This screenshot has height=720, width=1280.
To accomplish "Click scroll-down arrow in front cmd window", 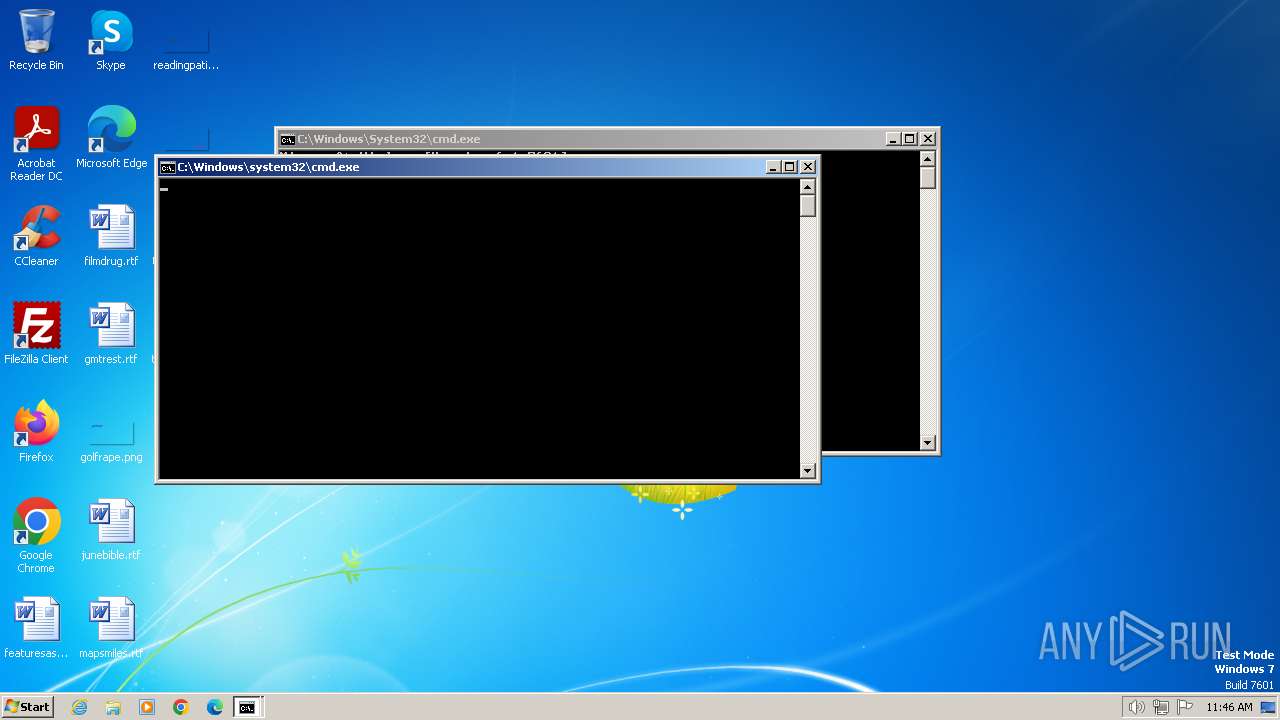I will pyautogui.click(x=808, y=471).
